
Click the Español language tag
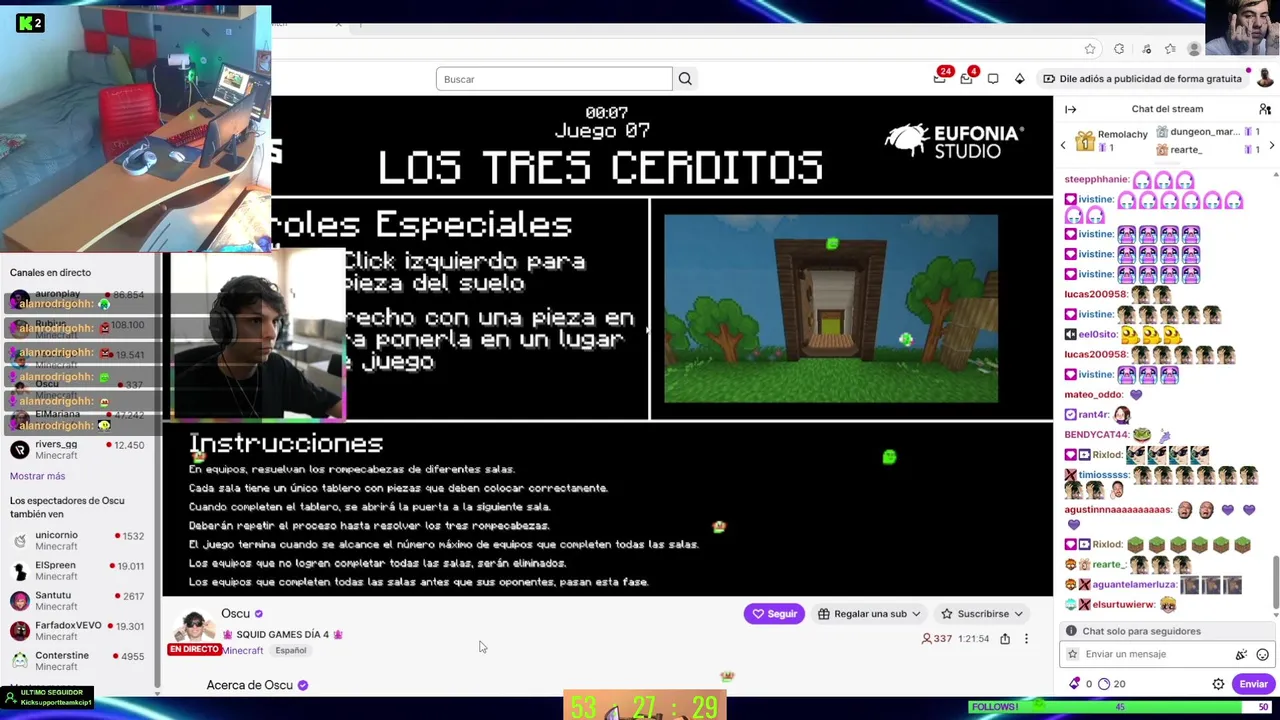(291, 651)
